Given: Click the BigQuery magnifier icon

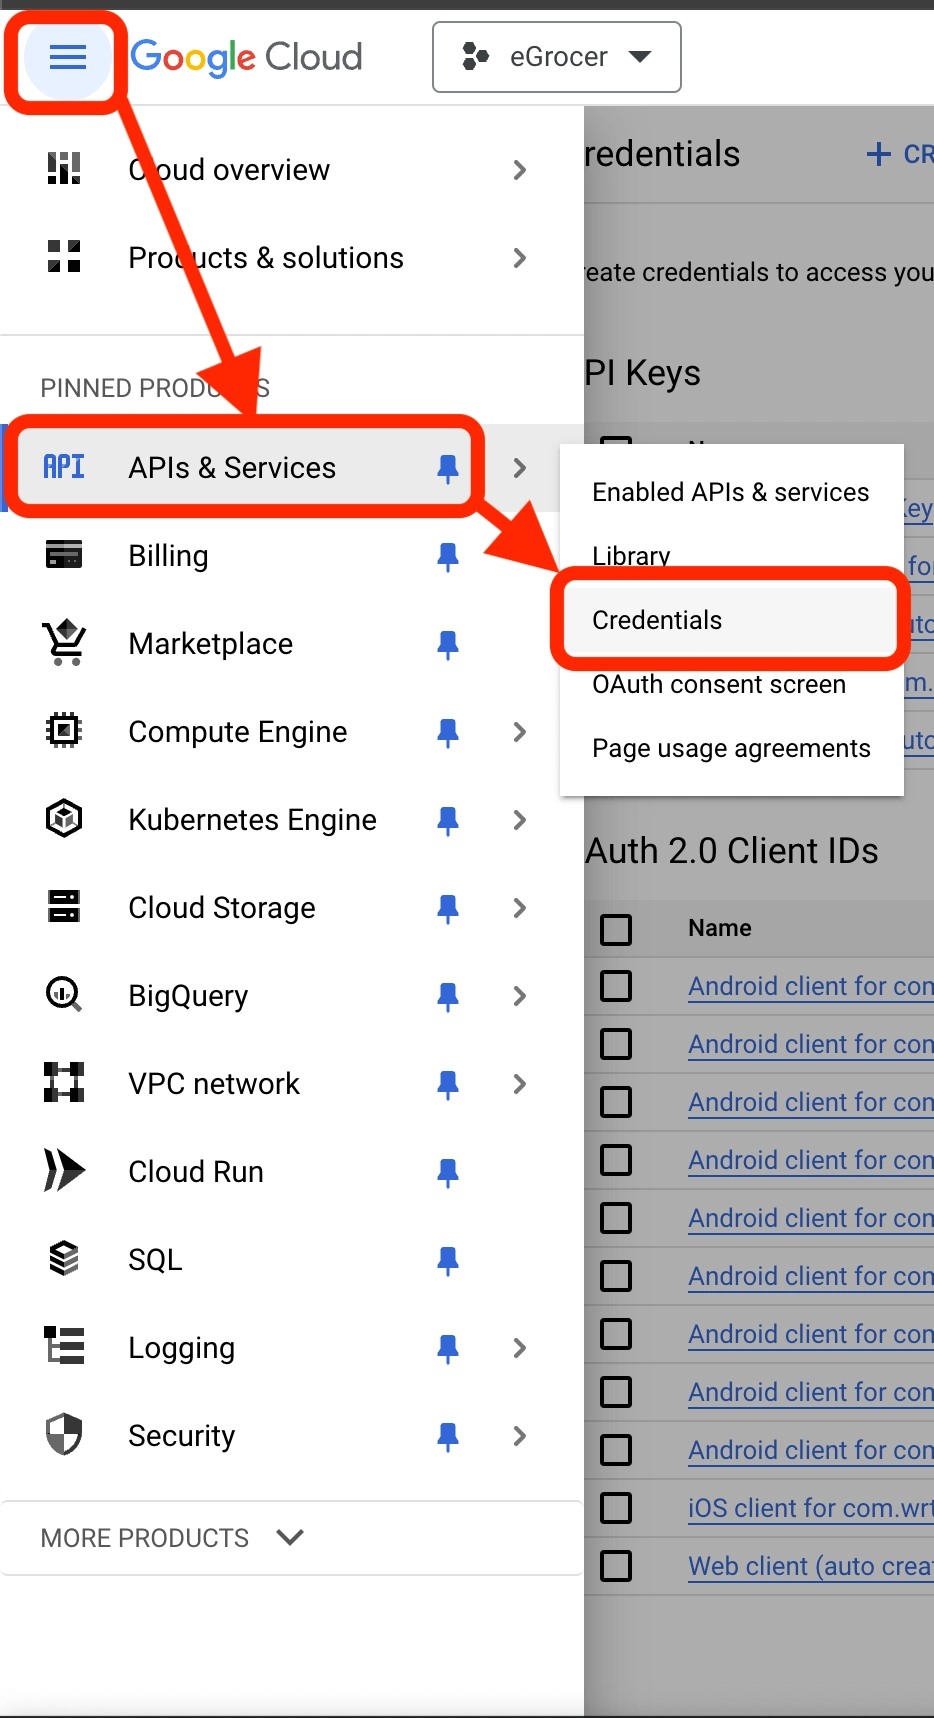Looking at the screenshot, I should [x=64, y=995].
